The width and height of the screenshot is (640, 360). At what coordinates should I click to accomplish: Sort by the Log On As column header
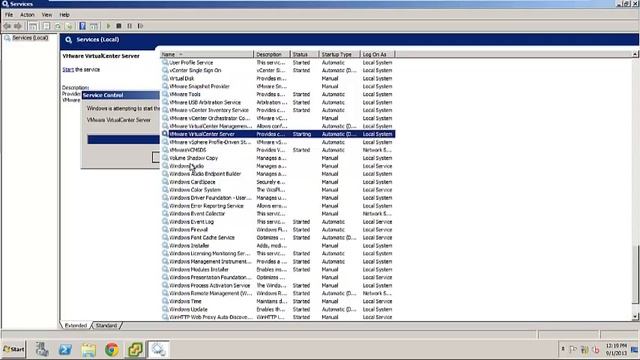[x=378, y=54]
